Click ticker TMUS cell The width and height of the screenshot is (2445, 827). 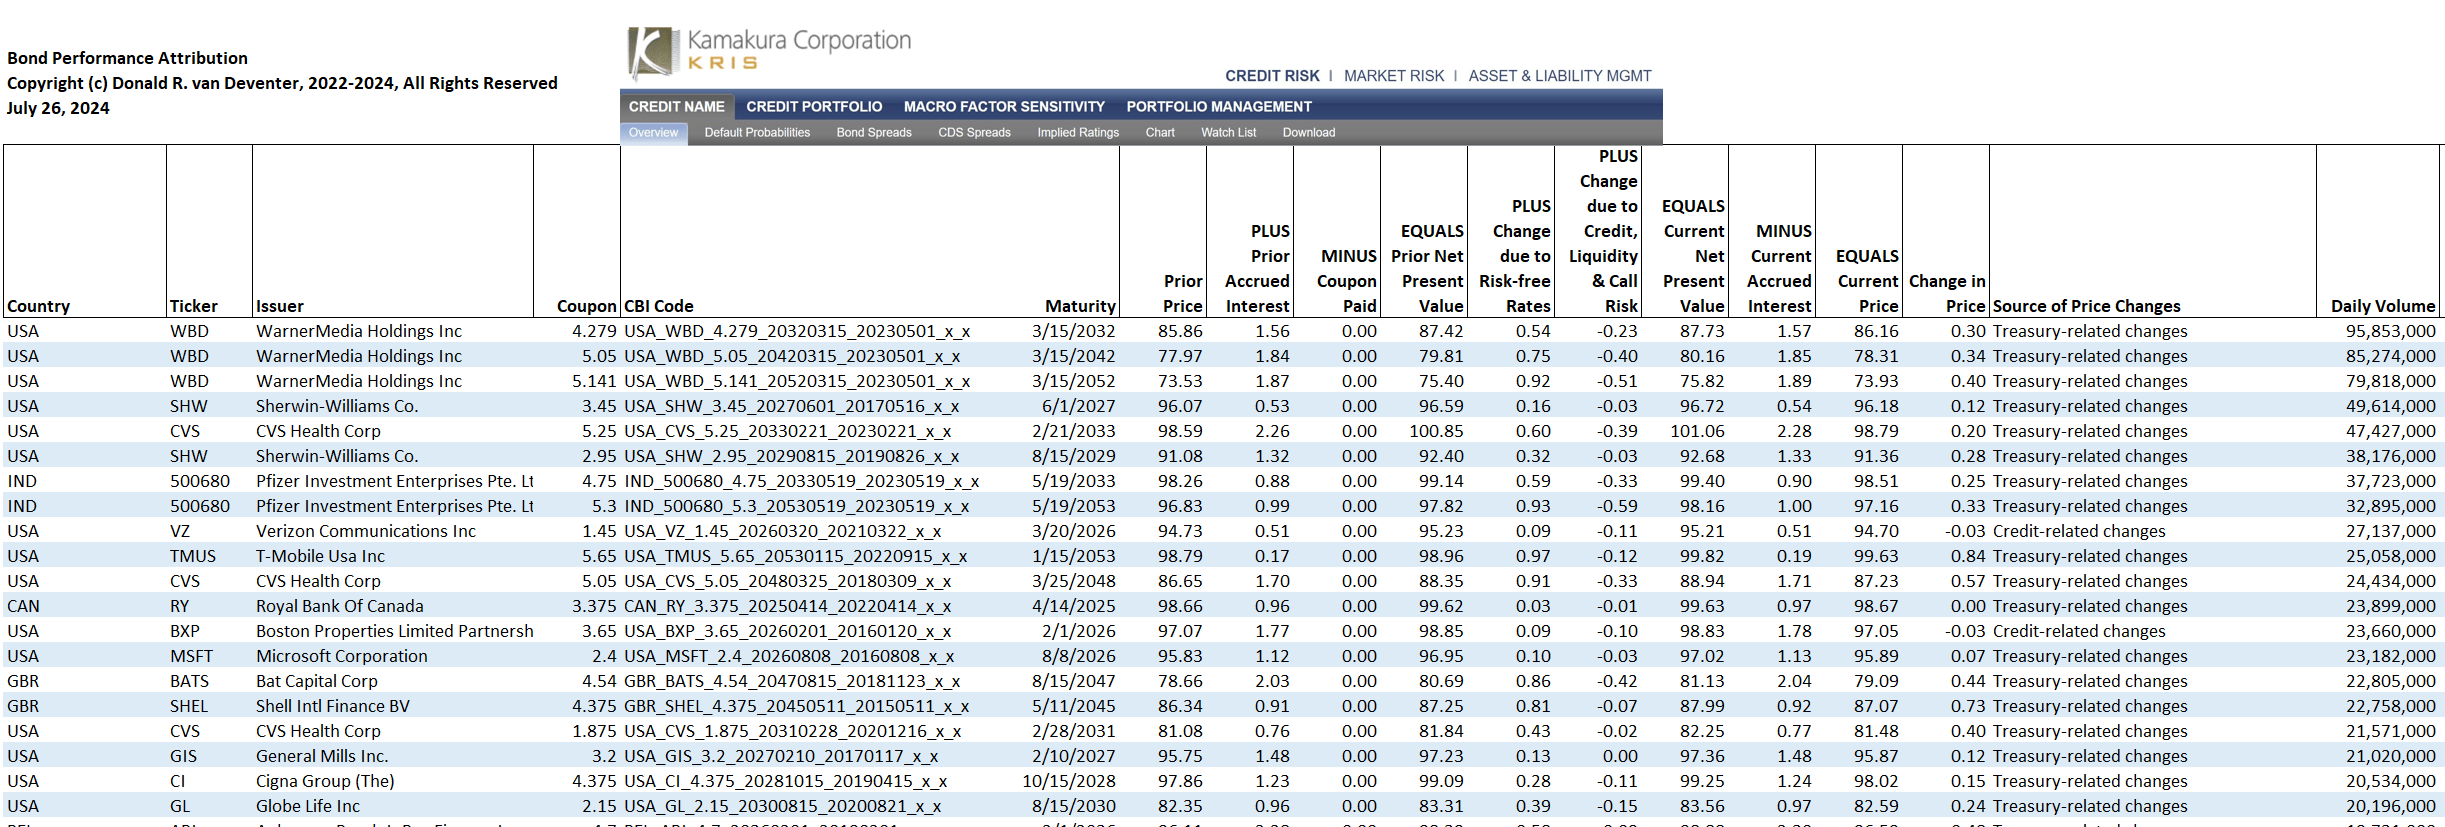click(x=193, y=556)
